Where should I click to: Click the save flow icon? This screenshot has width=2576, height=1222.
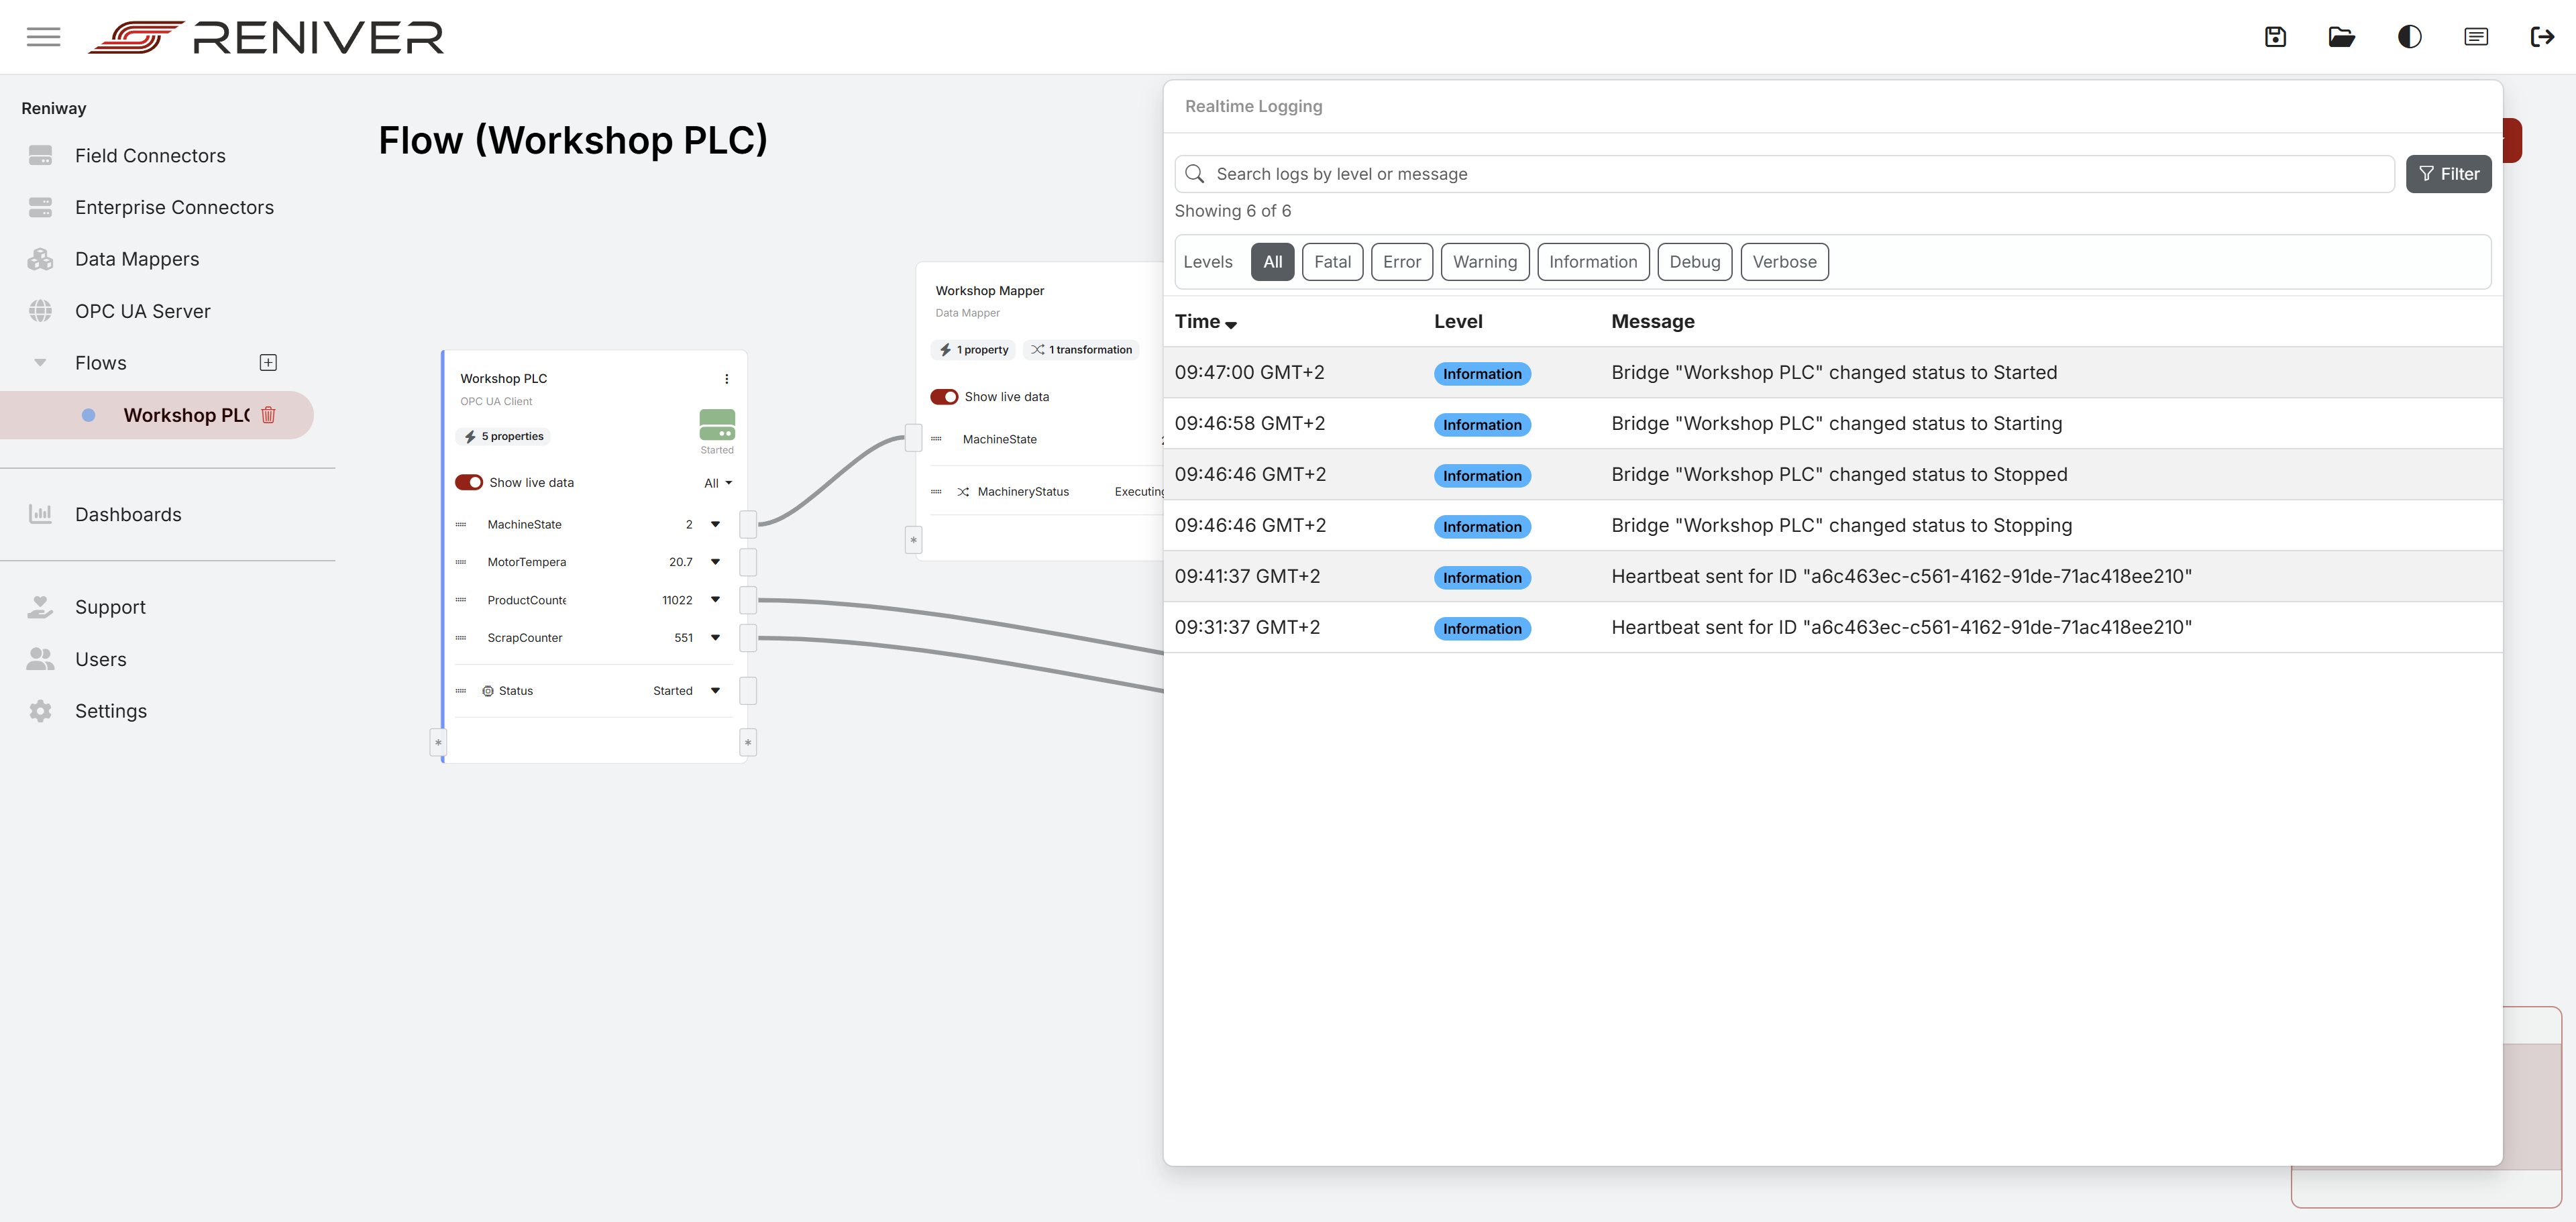tap(2275, 37)
